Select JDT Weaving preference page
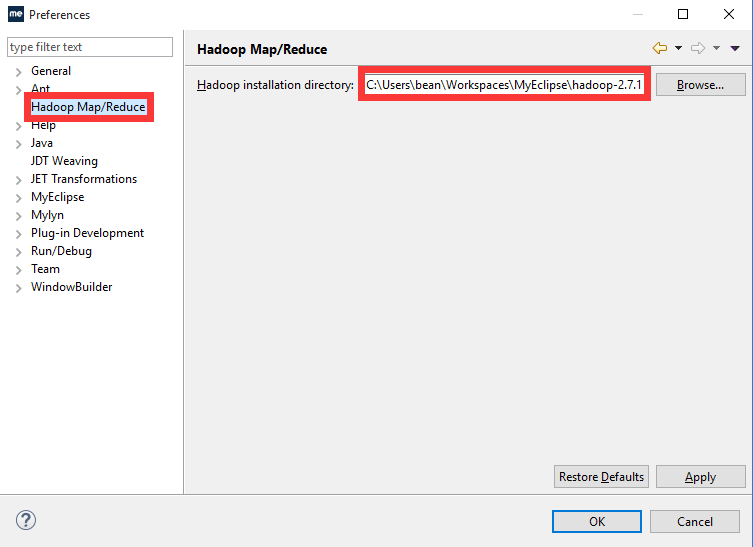 (x=64, y=161)
